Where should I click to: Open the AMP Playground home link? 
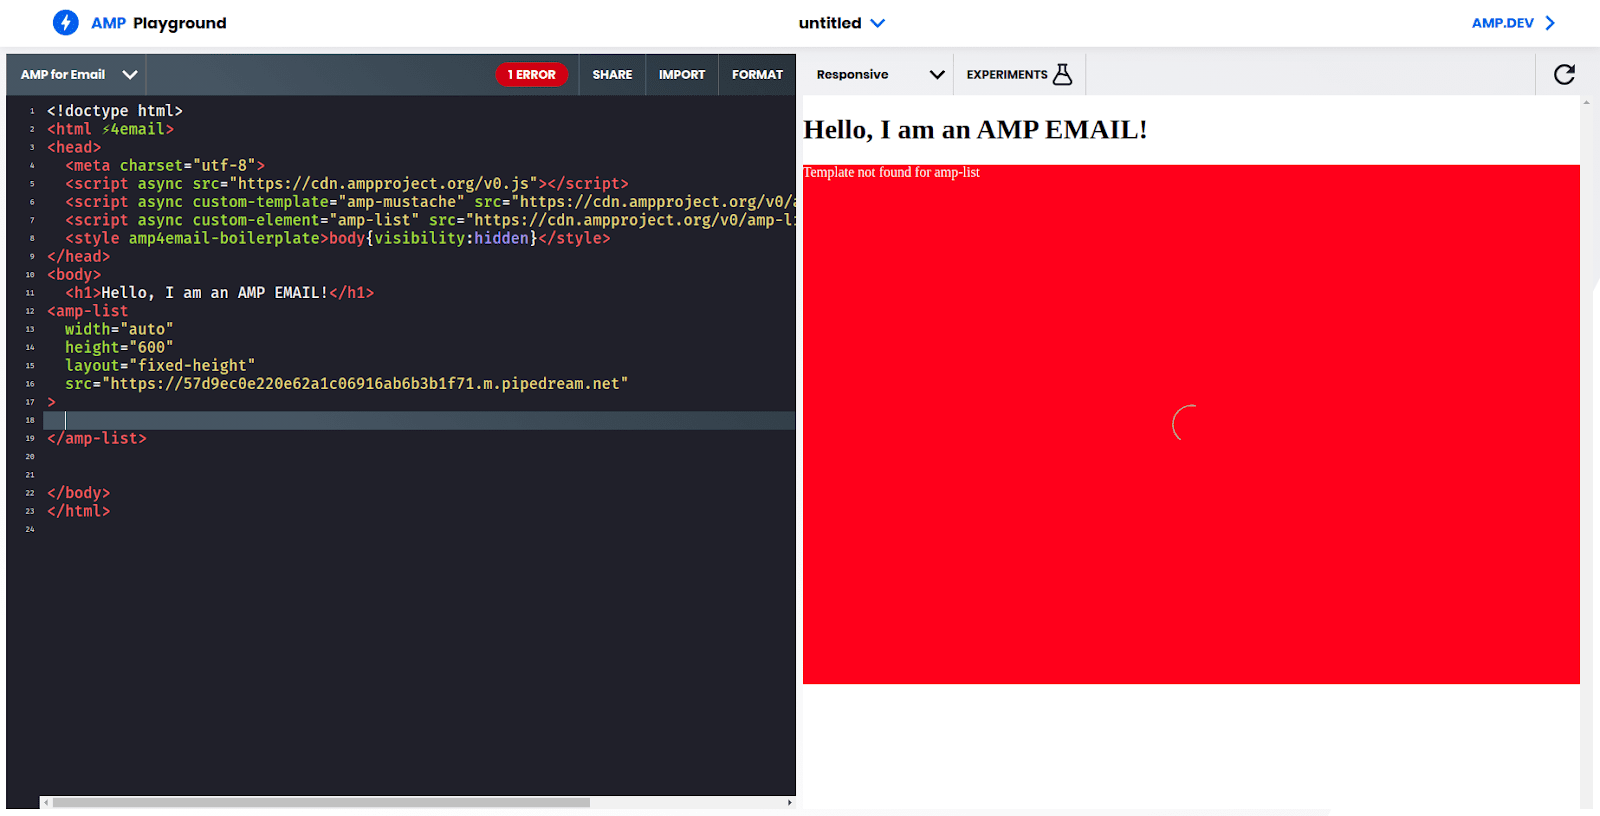coord(158,23)
